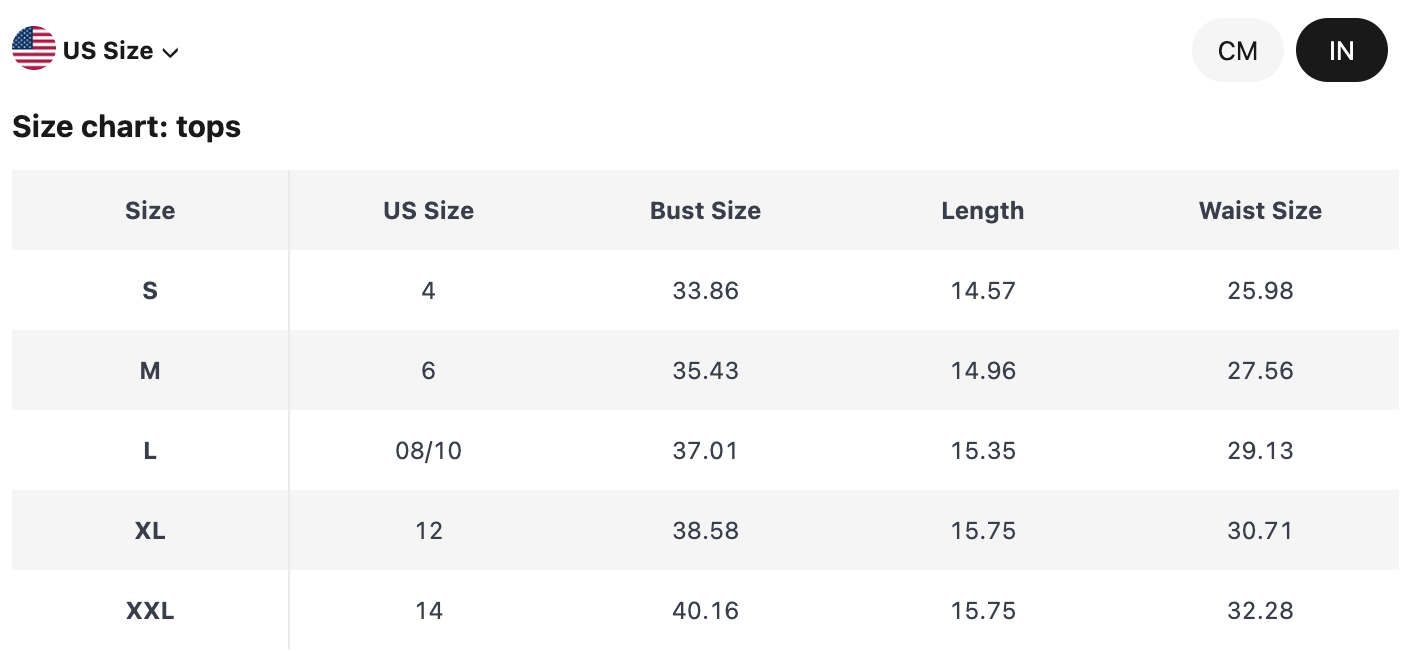Click the Size chart: tops heading

pos(126,127)
